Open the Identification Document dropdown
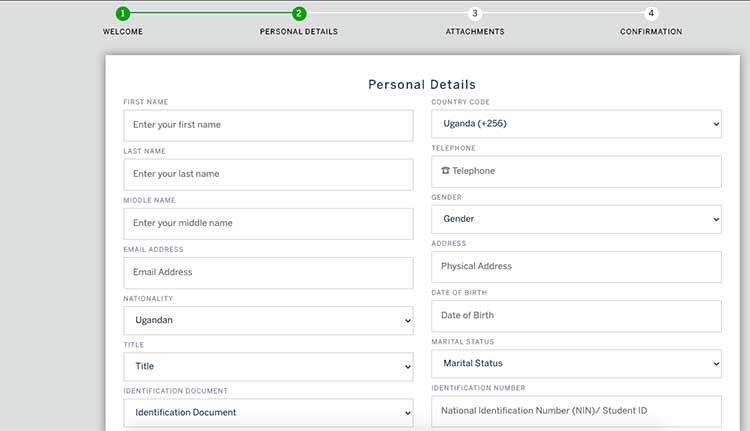Screen dimensions: 750x431 coord(268,413)
